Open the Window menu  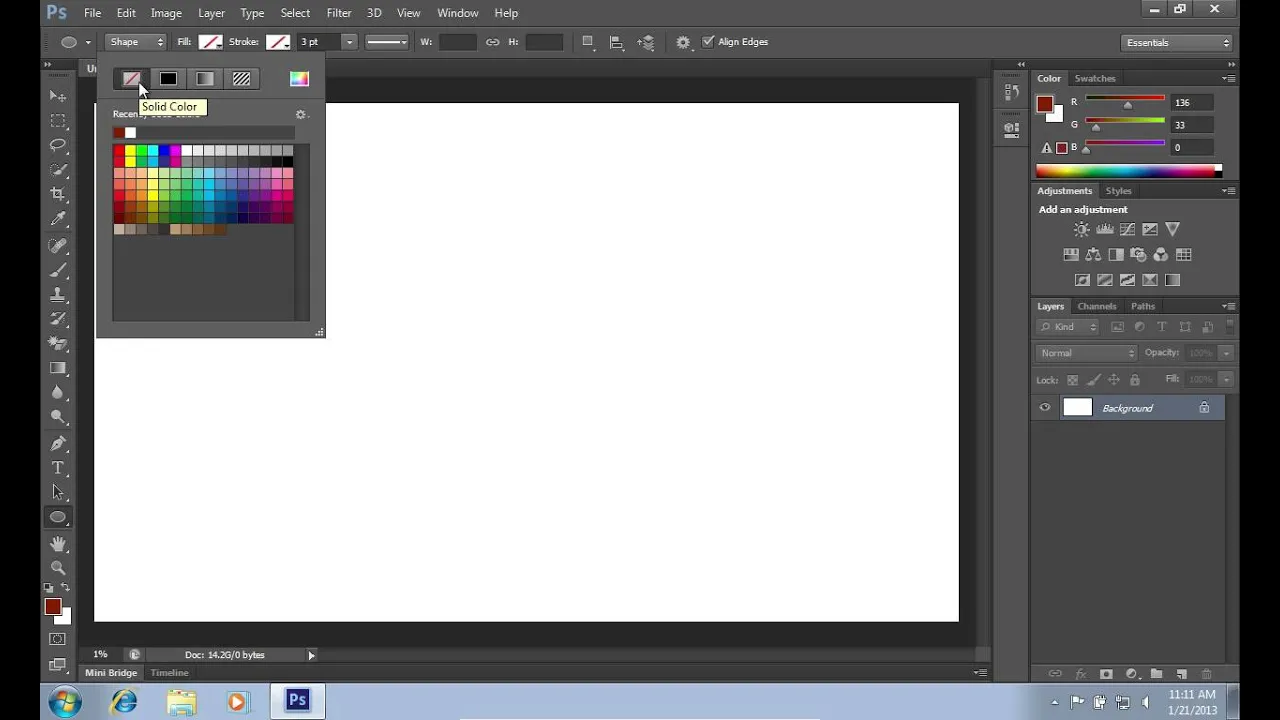tap(458, 13)
